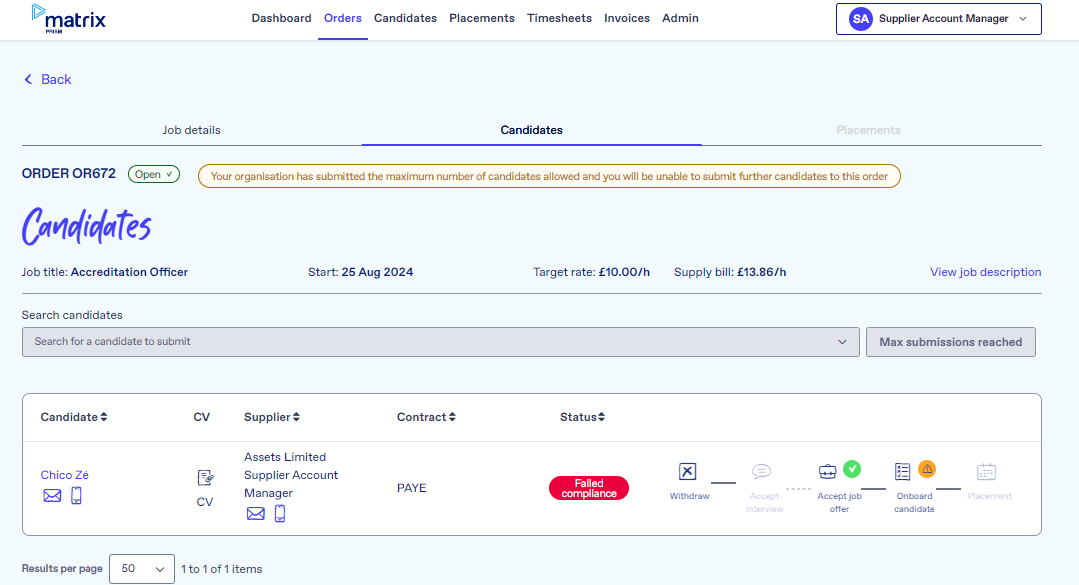1079x585 pixels.
Task: Click PAYE contract cell
Action: pos(412,488)
